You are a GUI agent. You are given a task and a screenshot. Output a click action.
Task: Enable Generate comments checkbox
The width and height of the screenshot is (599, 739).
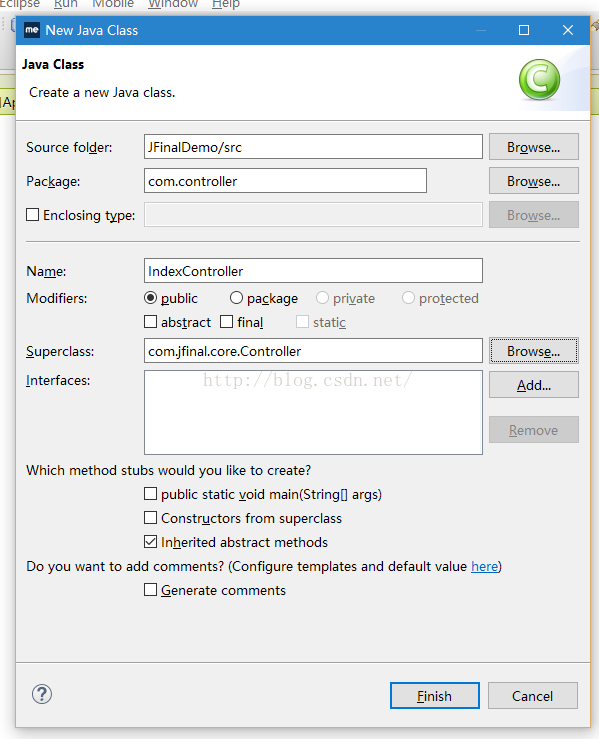click(x=150, y=590)
